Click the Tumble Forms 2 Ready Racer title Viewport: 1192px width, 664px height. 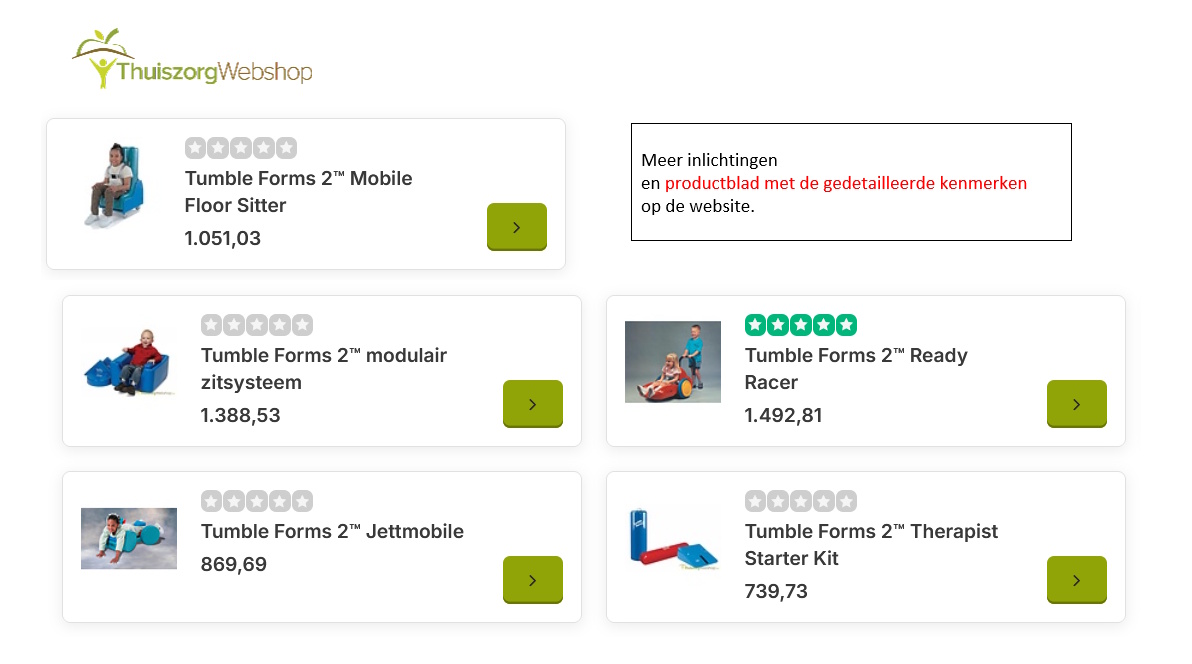tap(855, 368)
